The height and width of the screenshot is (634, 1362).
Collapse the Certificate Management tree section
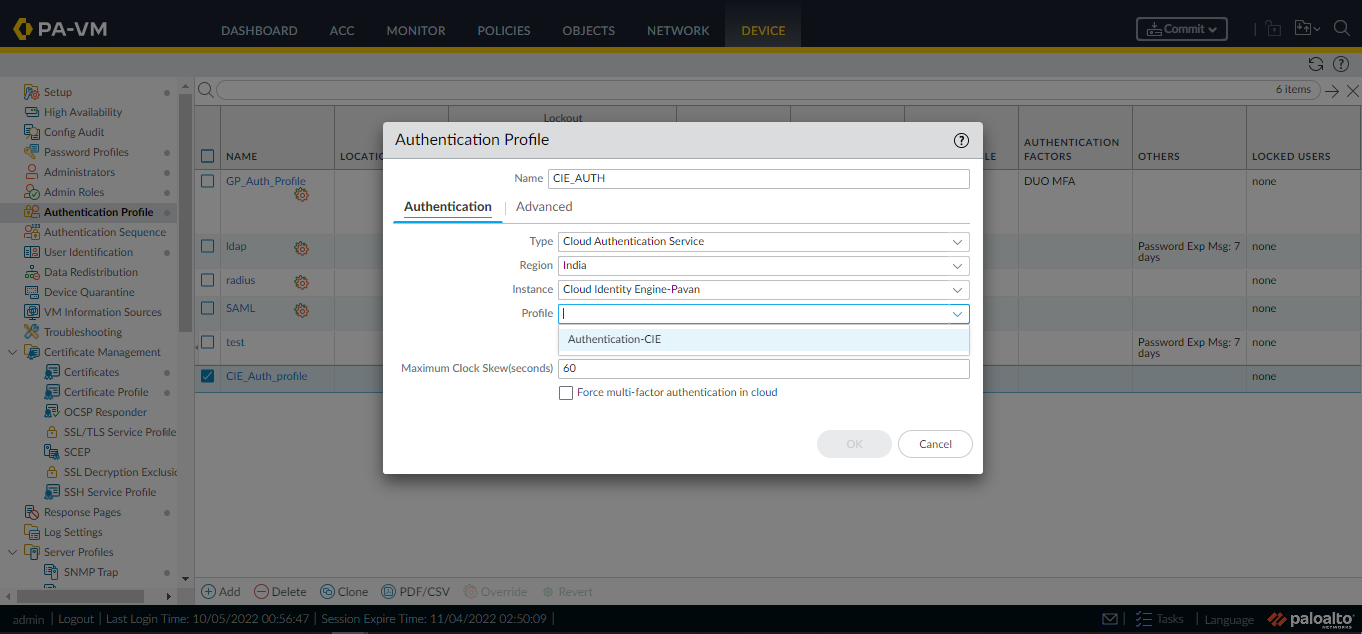point(12,351)
